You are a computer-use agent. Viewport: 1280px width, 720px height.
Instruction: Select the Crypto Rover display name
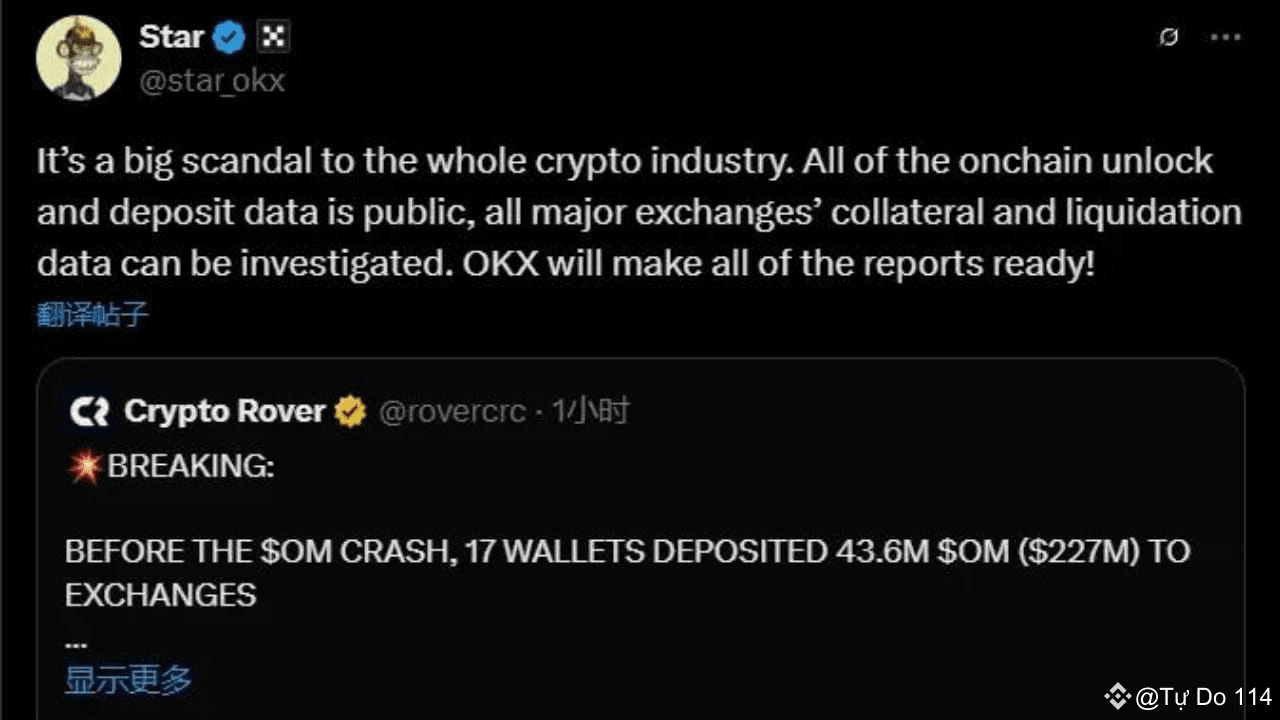pos(224,411)
